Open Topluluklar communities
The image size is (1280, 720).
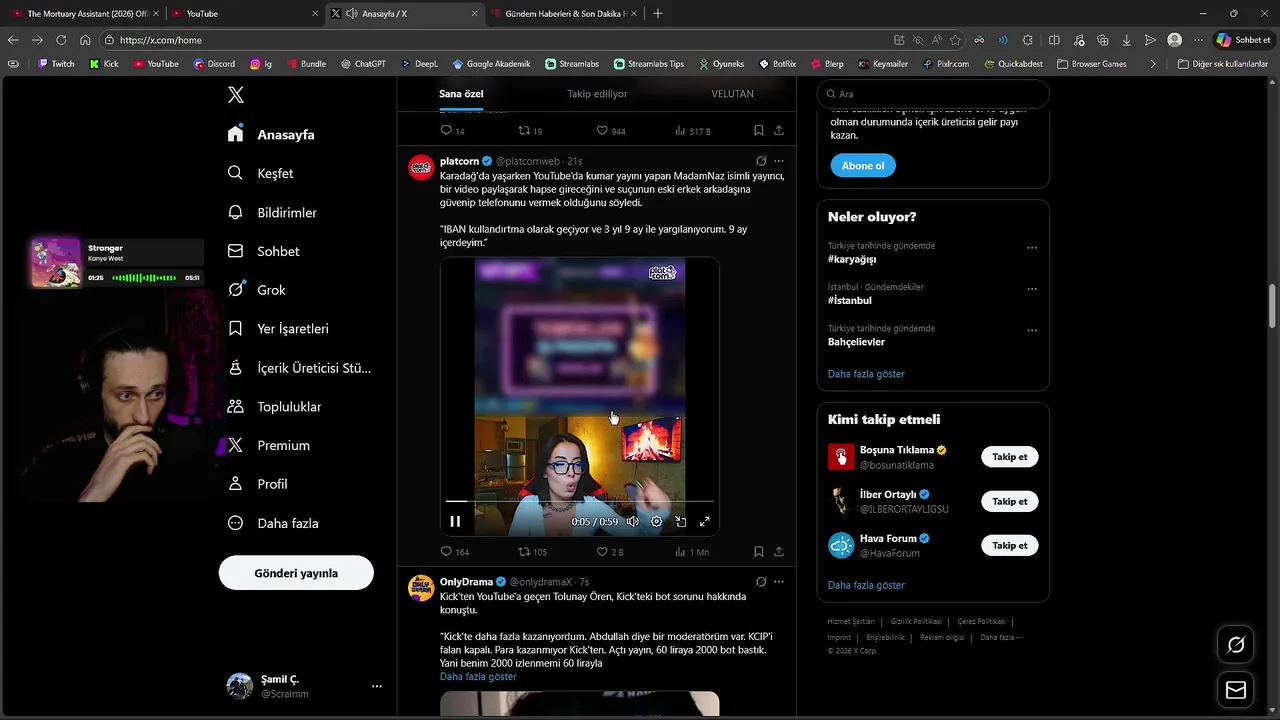[x=274, y=406]
